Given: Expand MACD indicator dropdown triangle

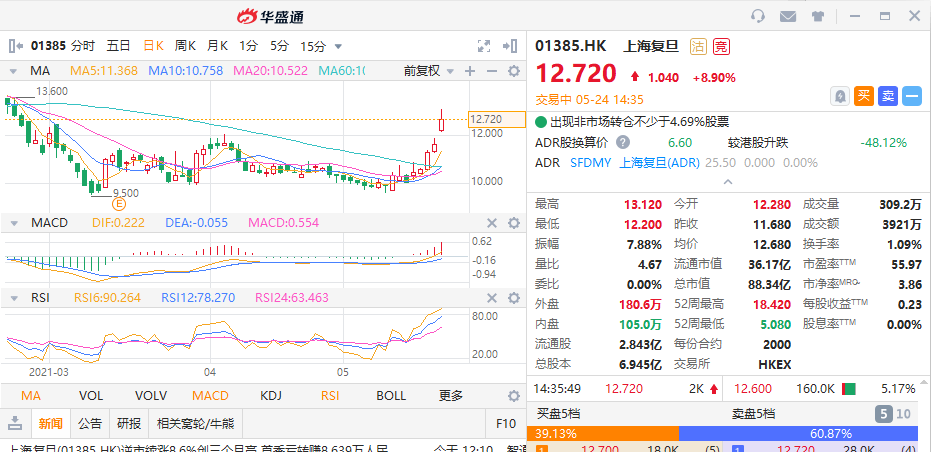Looking at the screenshot, I should [13, 223].
